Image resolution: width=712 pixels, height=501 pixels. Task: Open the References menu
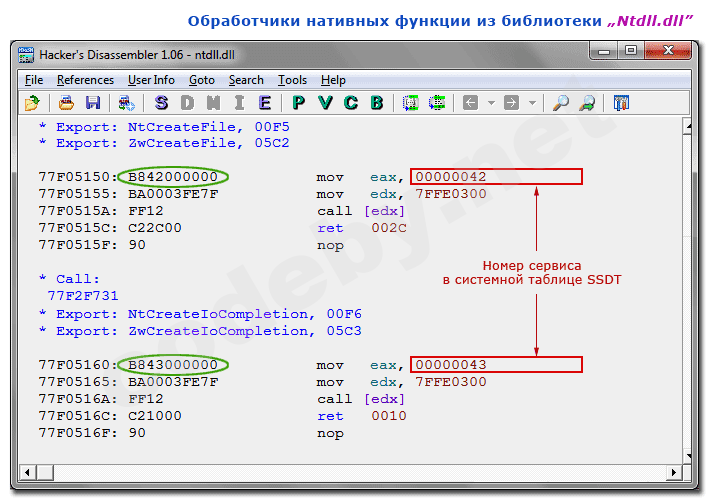point(85,80)
